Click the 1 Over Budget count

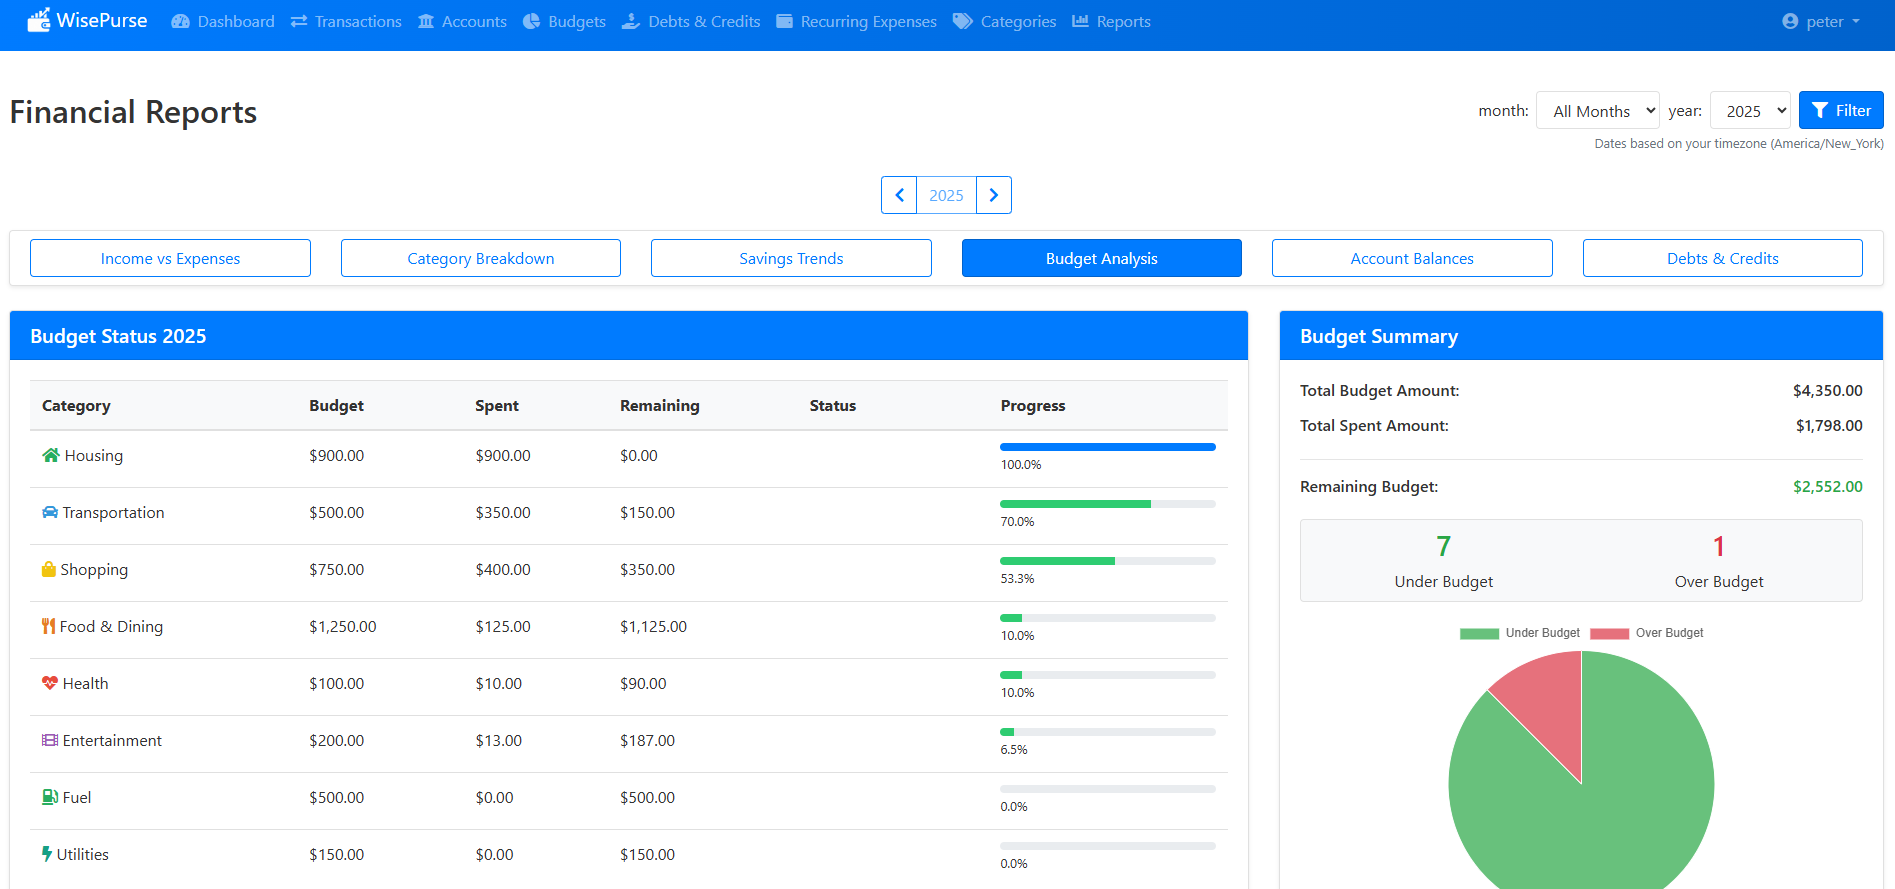click(1719, 546)
